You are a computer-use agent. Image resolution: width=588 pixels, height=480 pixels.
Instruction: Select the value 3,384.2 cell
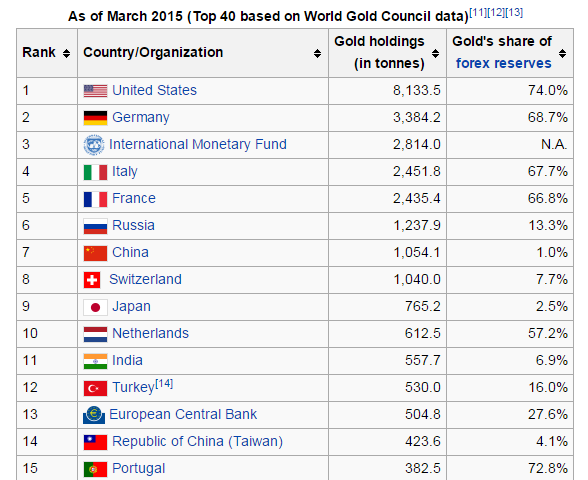(x=387, y=118)
